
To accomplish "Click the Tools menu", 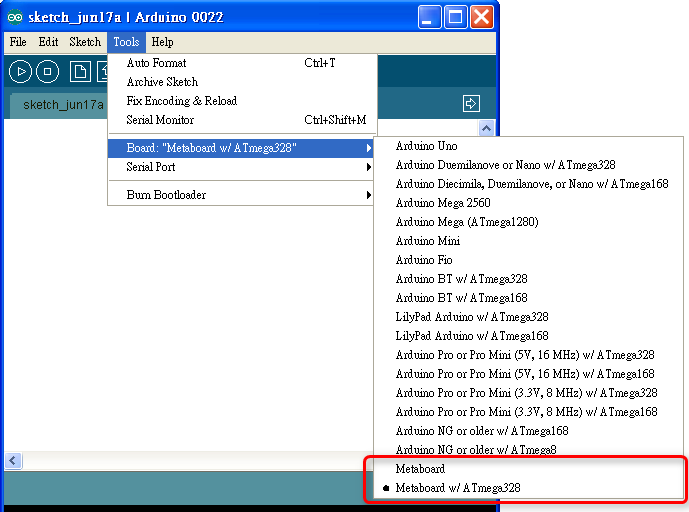I will coord(127,42).
